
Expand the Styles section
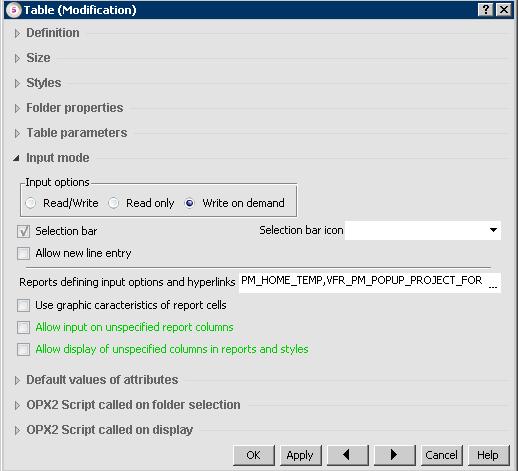click(x=17, y=83)
